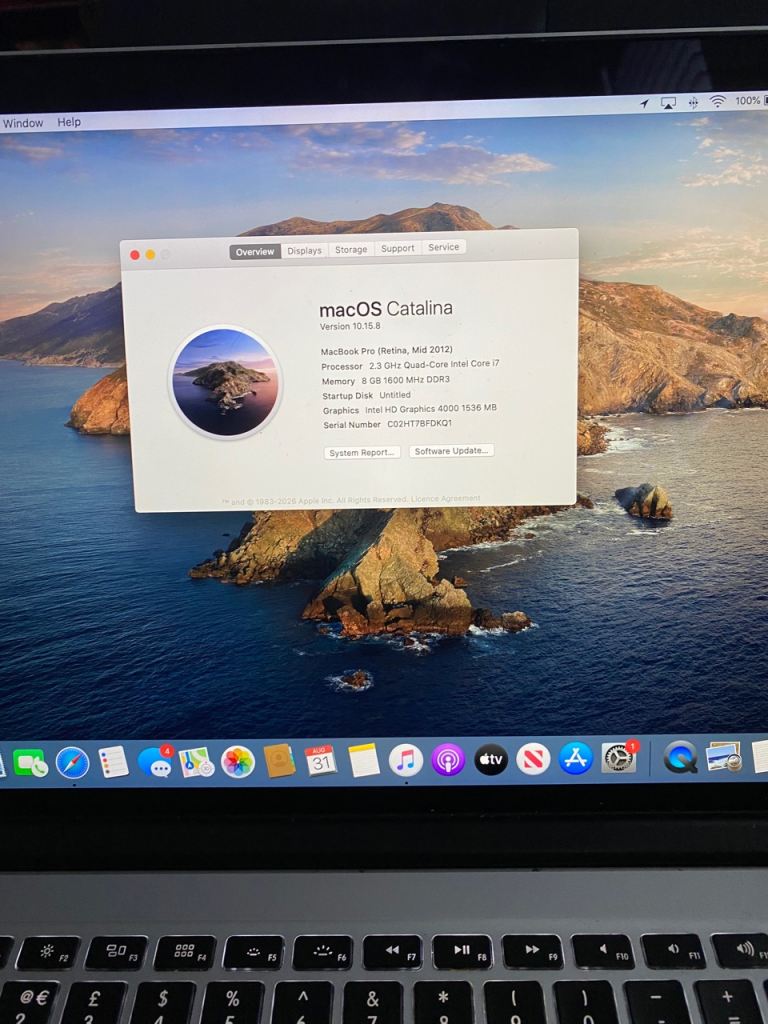This screenshot has width=768, height=1024.
Task: Click the System Report button
Action: [362, 453]
